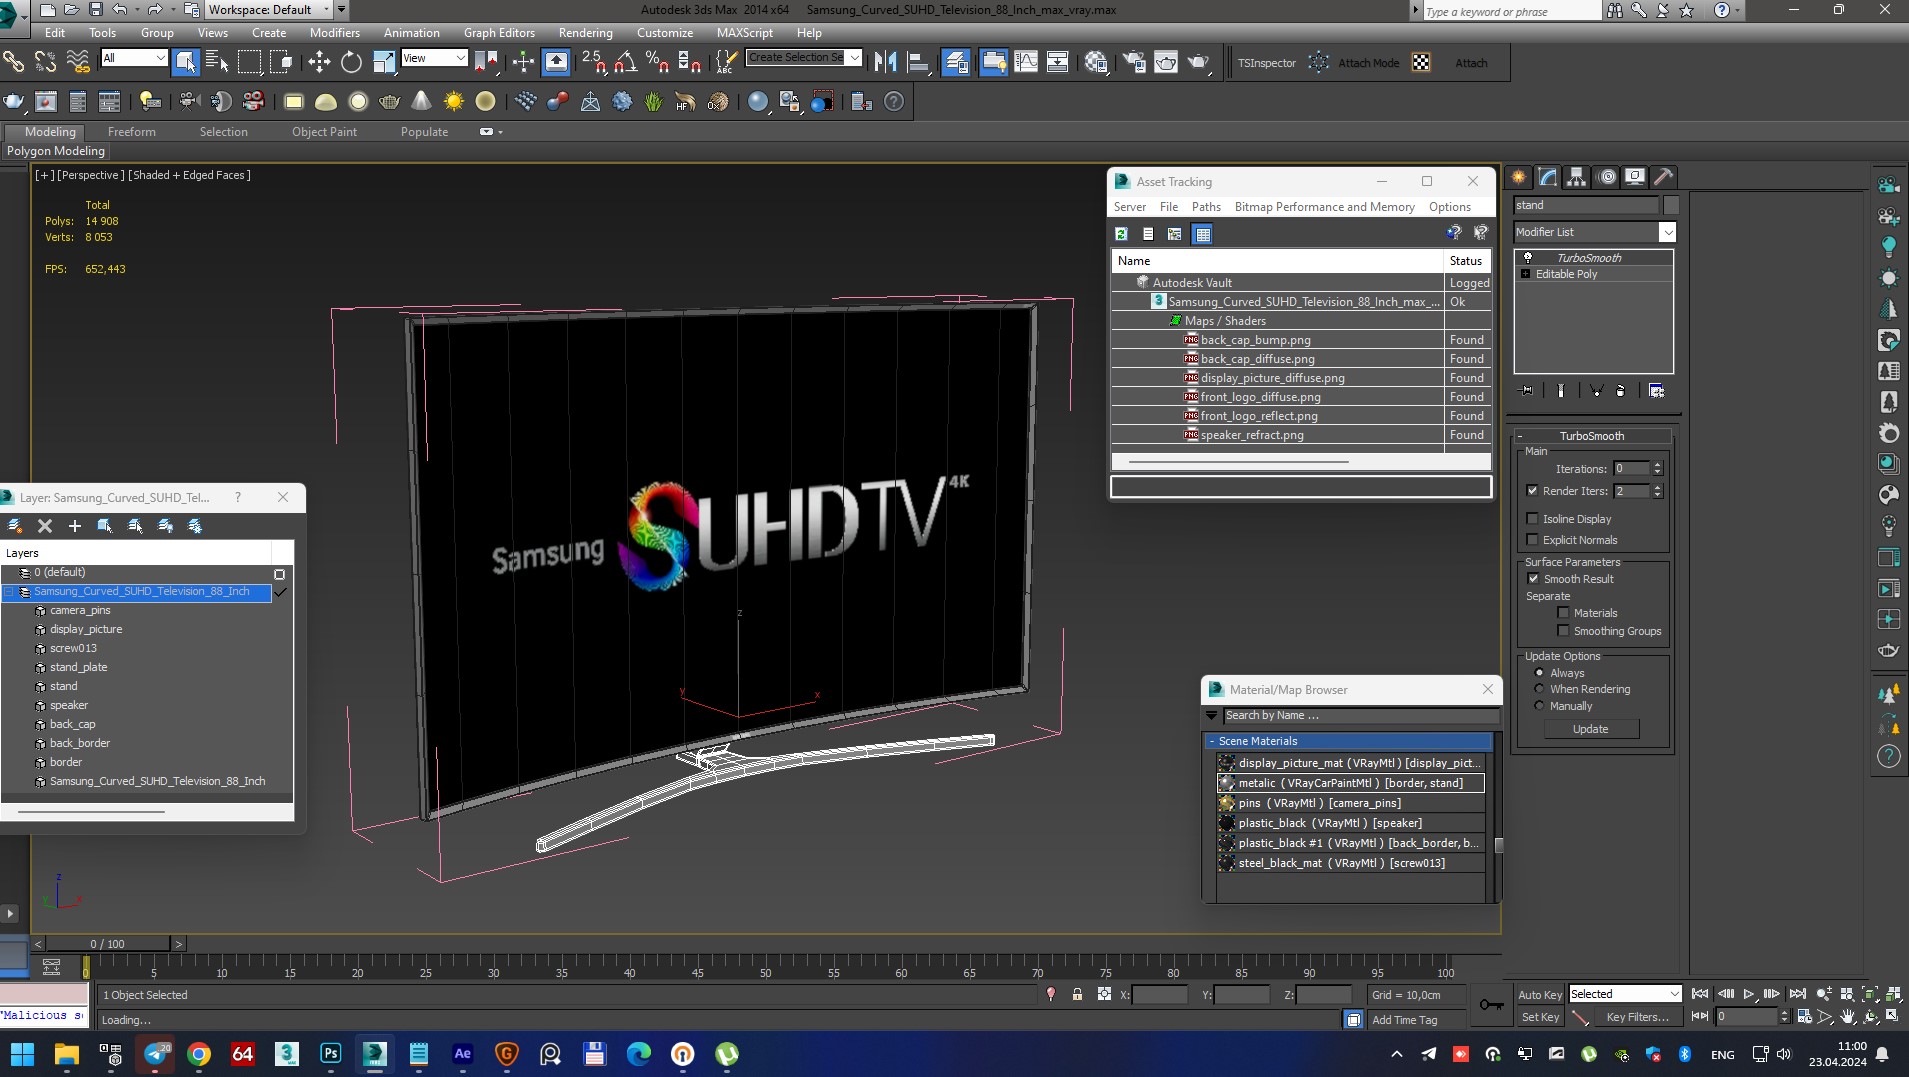
Task: Open the Material Editor checkered sphere icon
Action: click(1095, 62)
